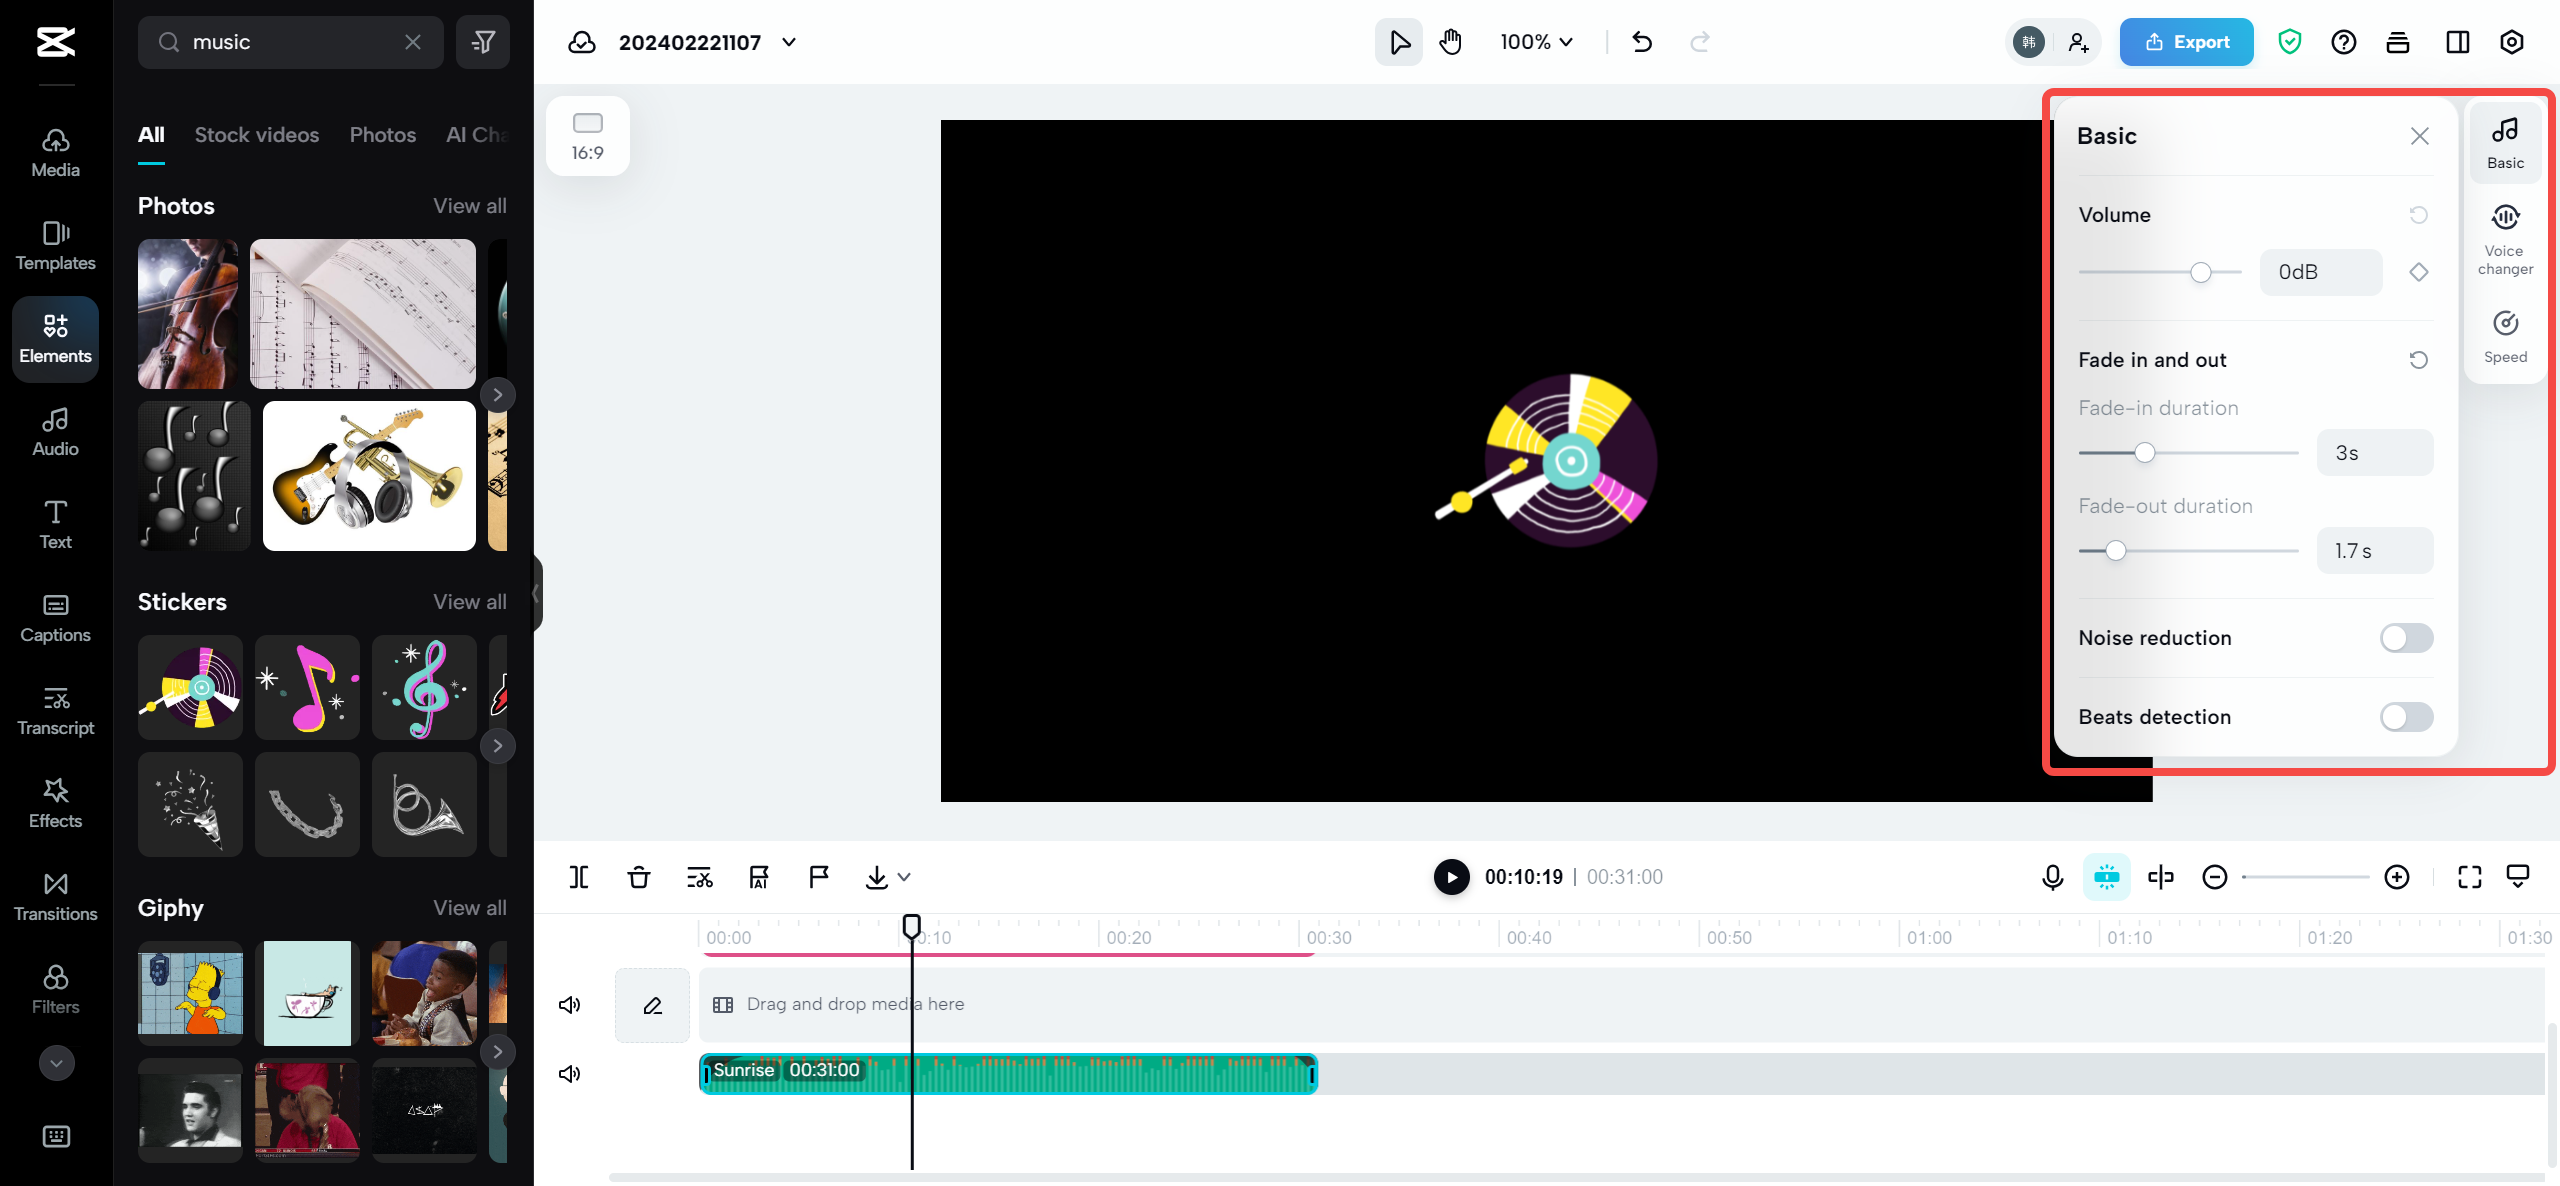Turn on Beats detection switch

coord(2406,717)
